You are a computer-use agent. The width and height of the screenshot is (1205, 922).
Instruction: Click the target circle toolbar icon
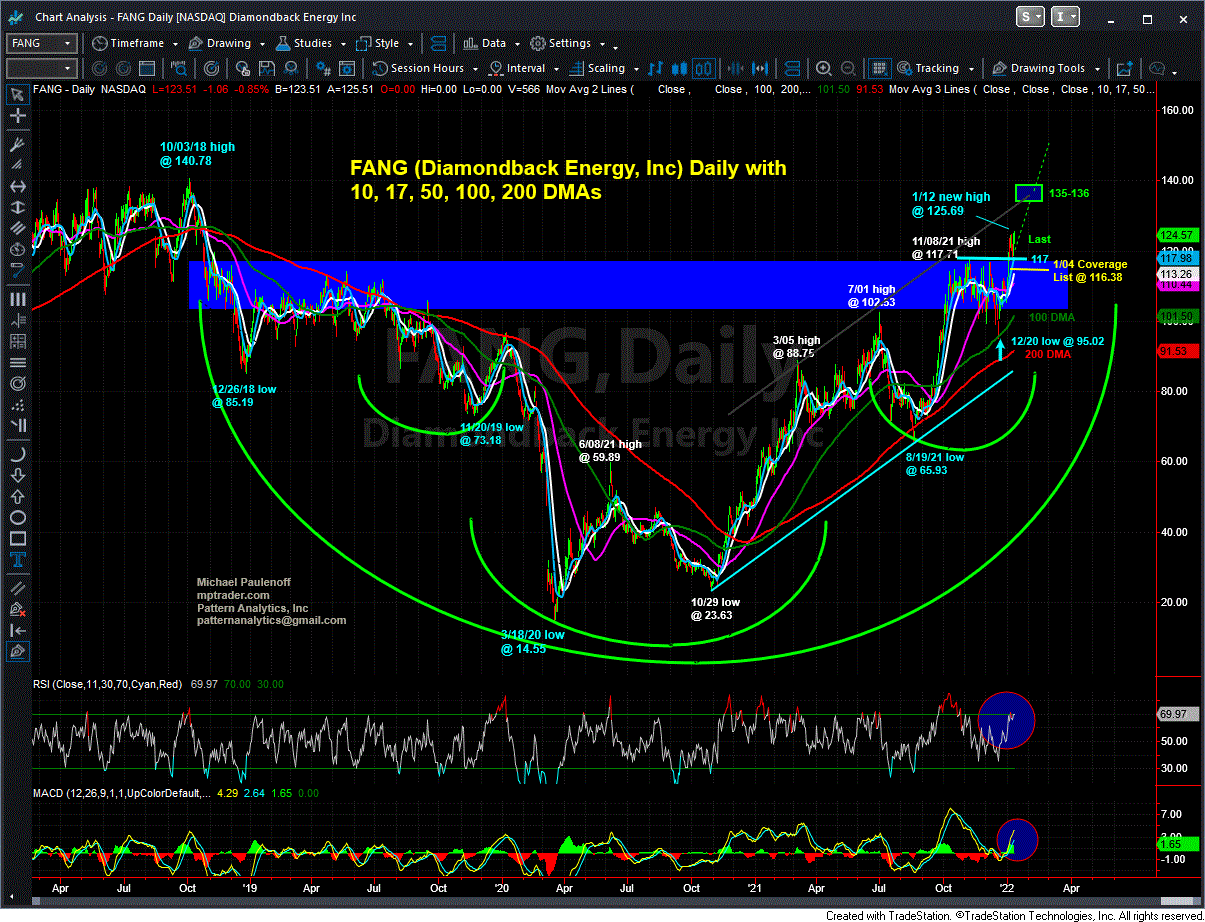click(211, 68)
